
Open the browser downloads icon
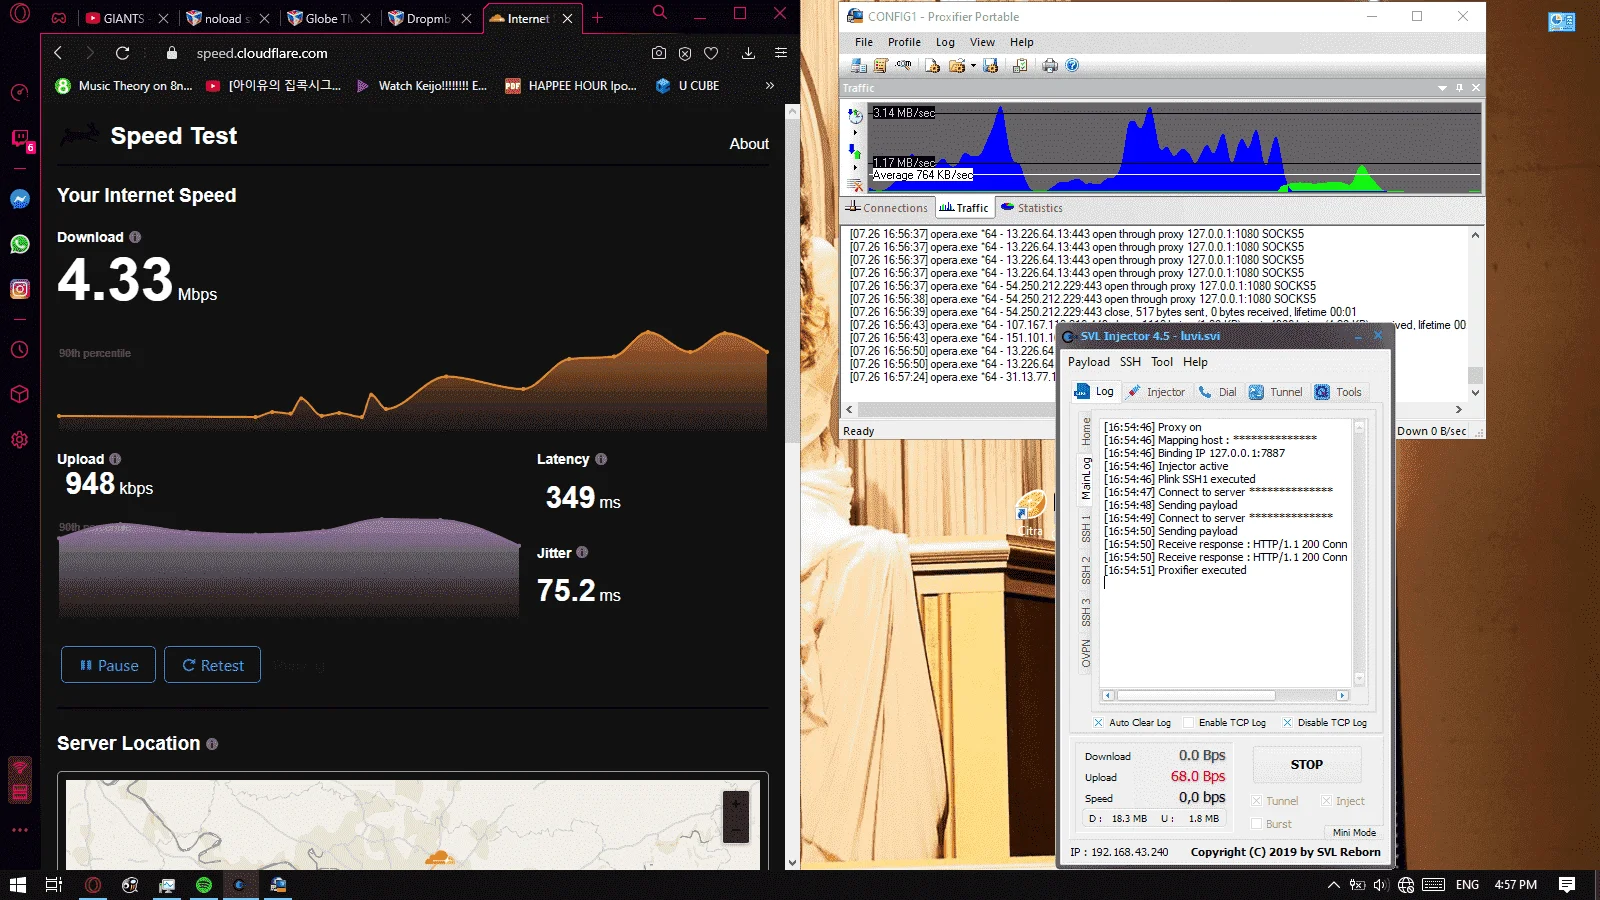748,53
